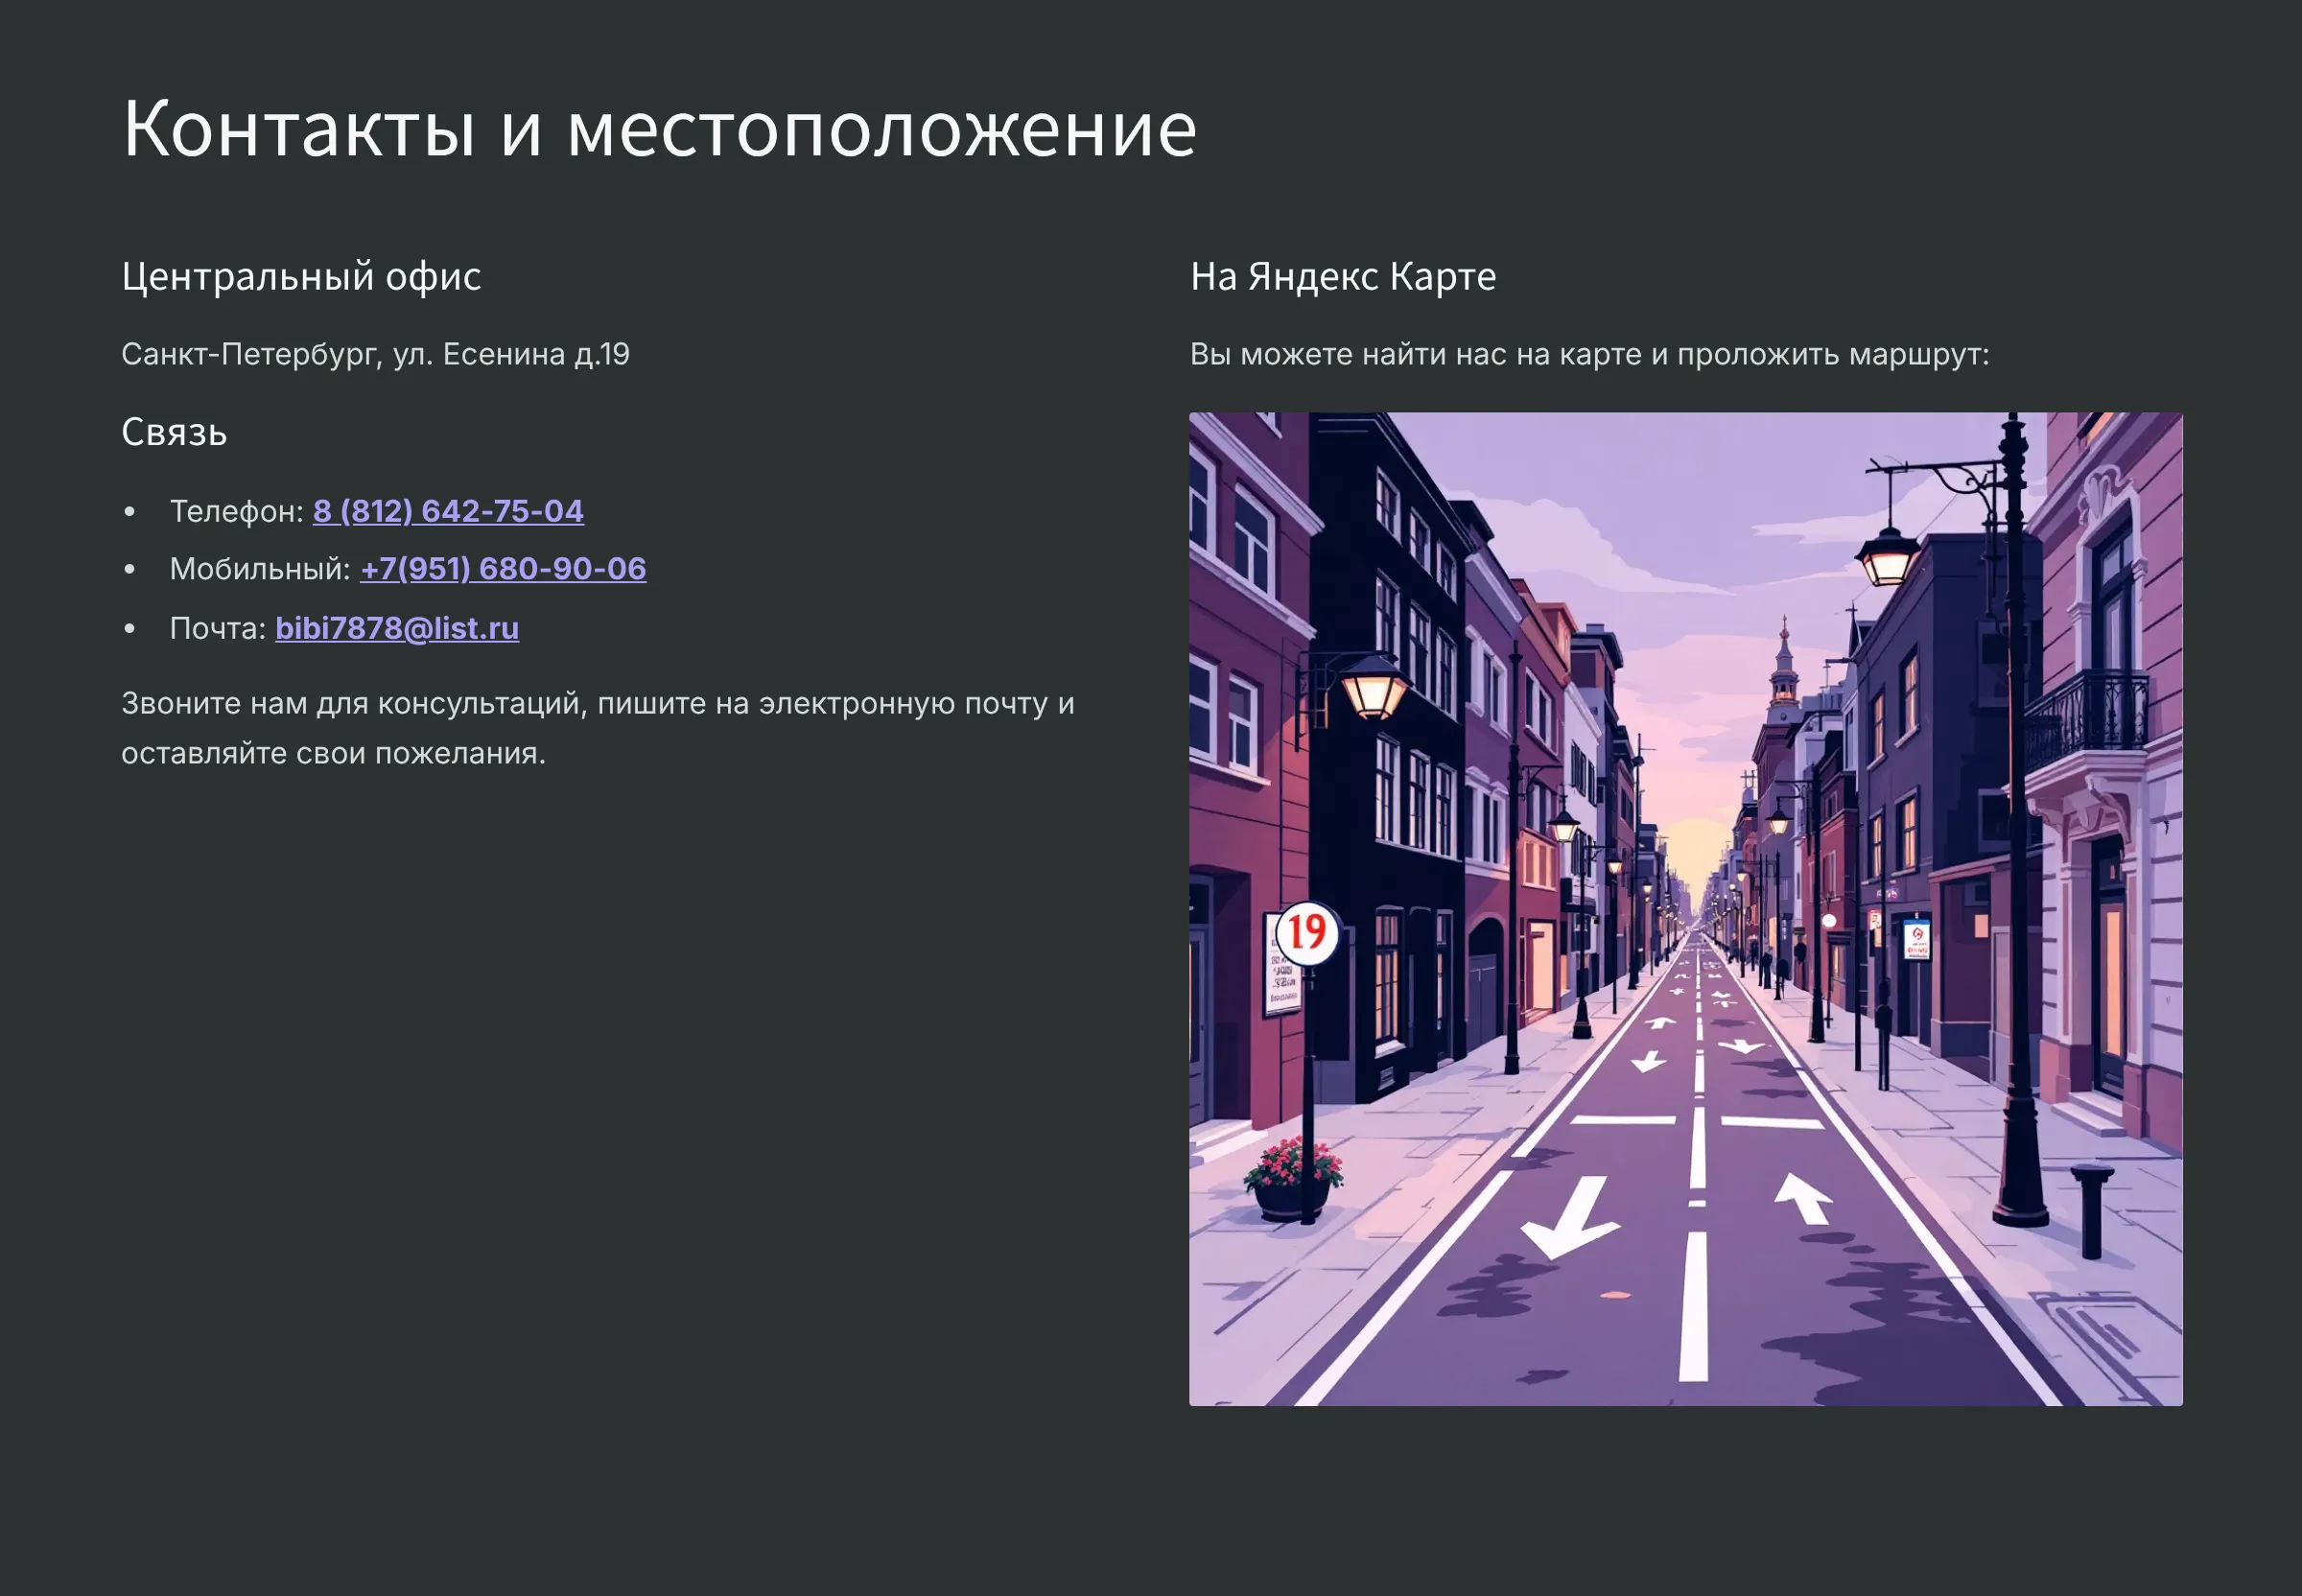Image resolution: width=2302 pixels, height=1596 pixels.
Task: Click the На Яндекс Карте heading
Action: [x=1343, y=277]
